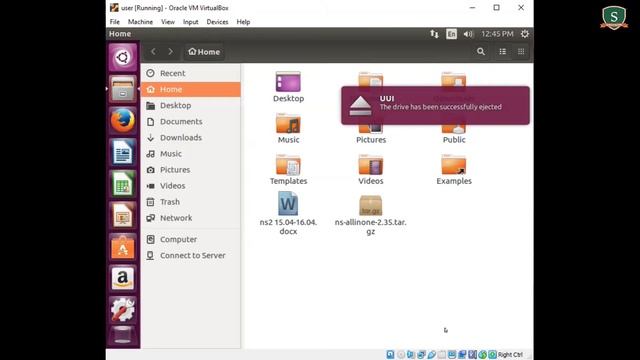Screen dimensions: 640x360
Task: Open the Ubuntu Dash search launcher
Action: (x=123, y=57)
